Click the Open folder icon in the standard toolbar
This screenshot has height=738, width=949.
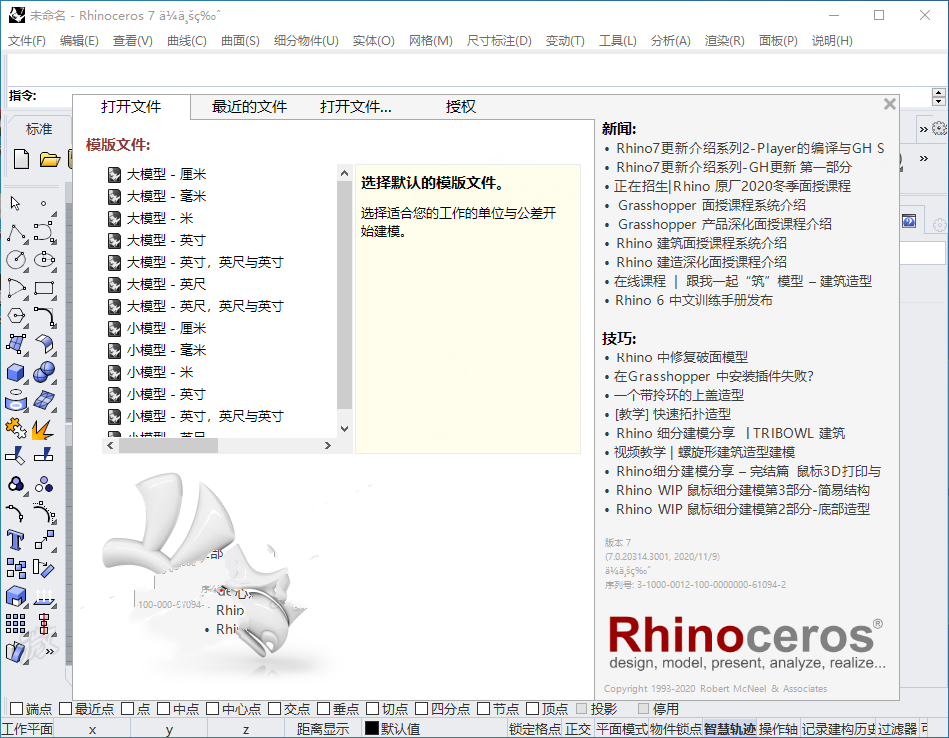(50, 160)
